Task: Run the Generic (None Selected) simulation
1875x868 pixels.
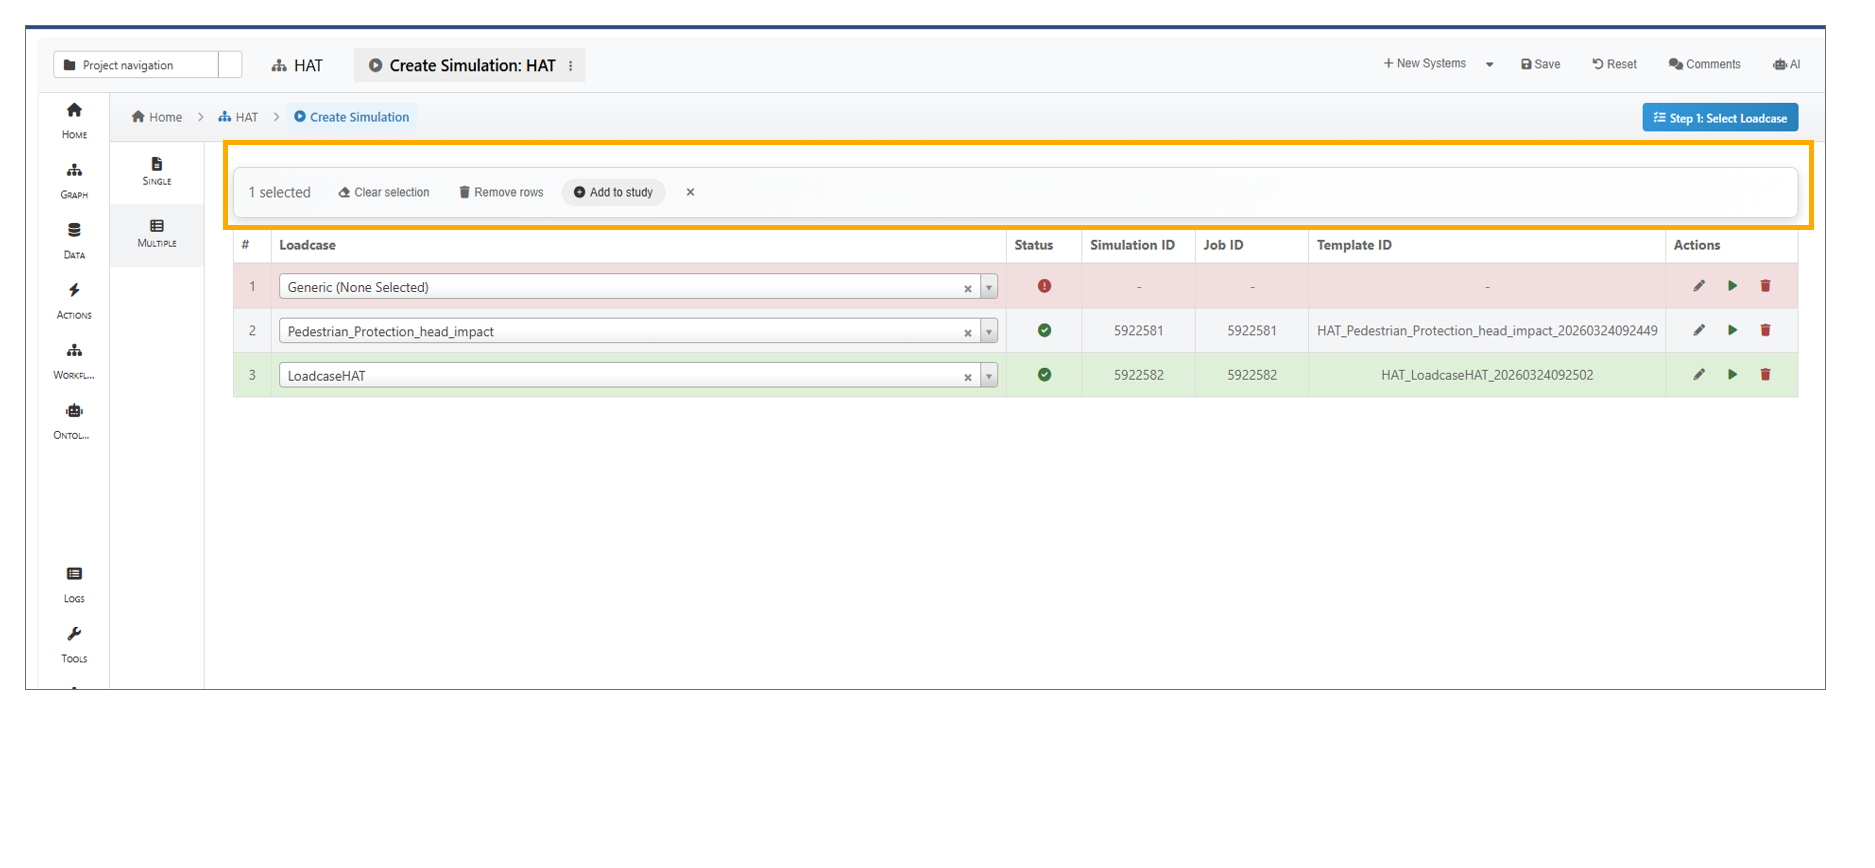Action: [x=1732, y=286]
